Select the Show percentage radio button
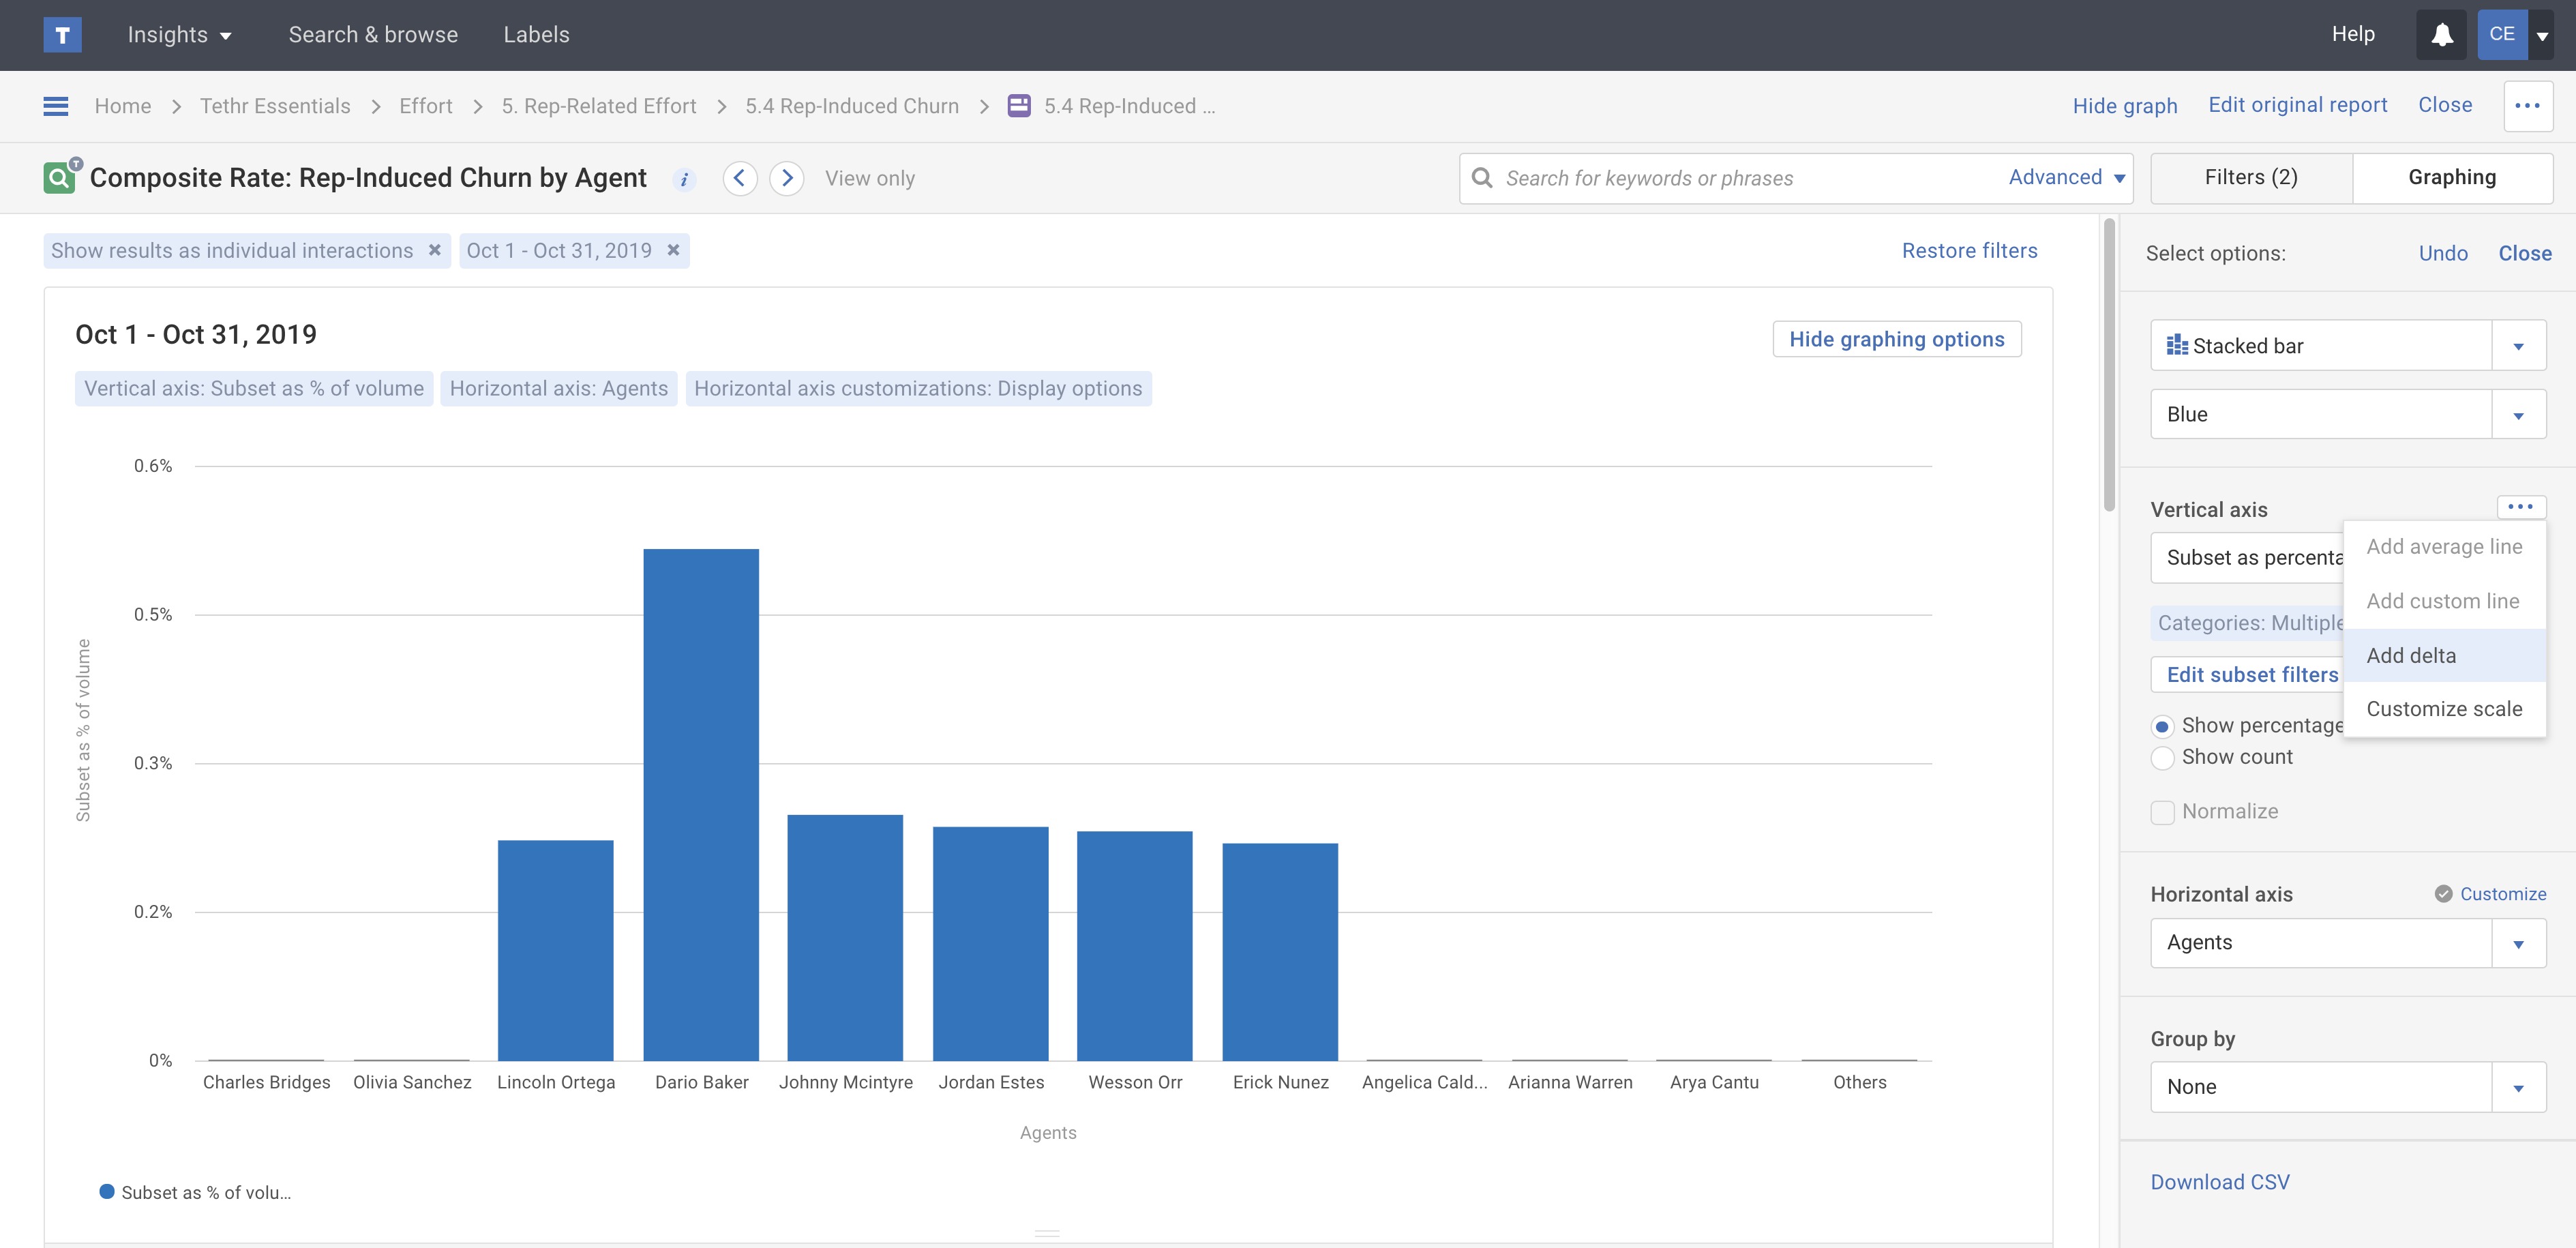Image resolution: width=2576 pixels, height=1248 pixels. pos(2162,727)
